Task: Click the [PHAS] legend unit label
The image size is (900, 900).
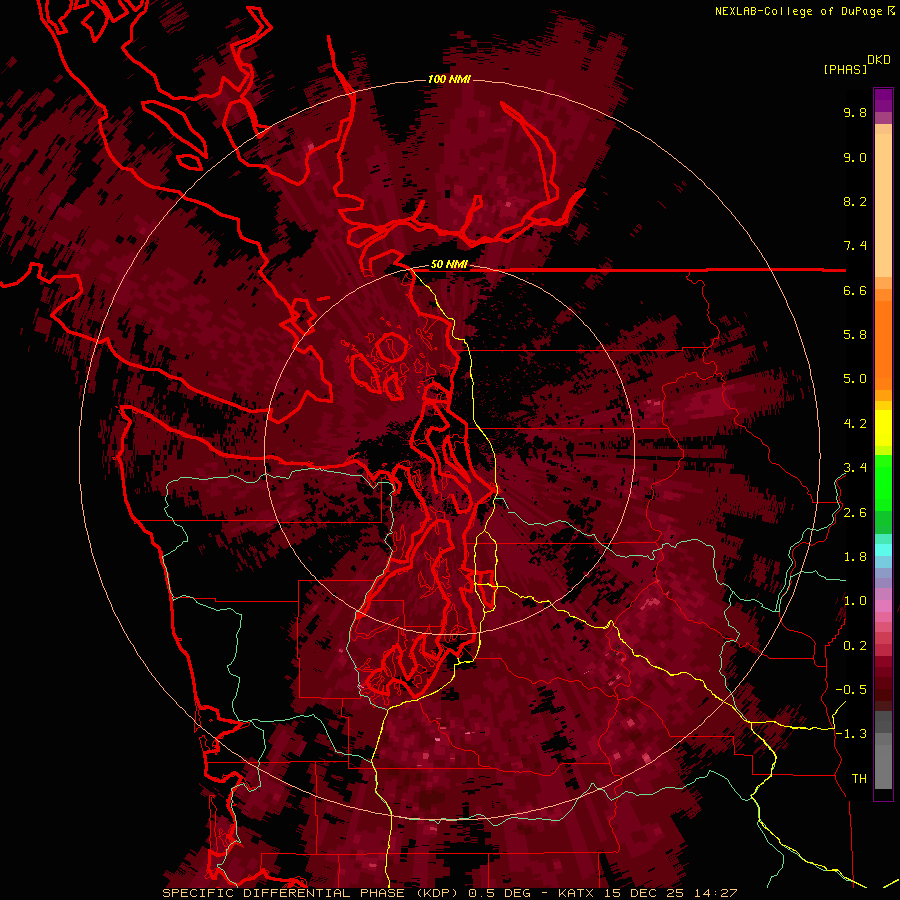Action: (x=845, y=69)
